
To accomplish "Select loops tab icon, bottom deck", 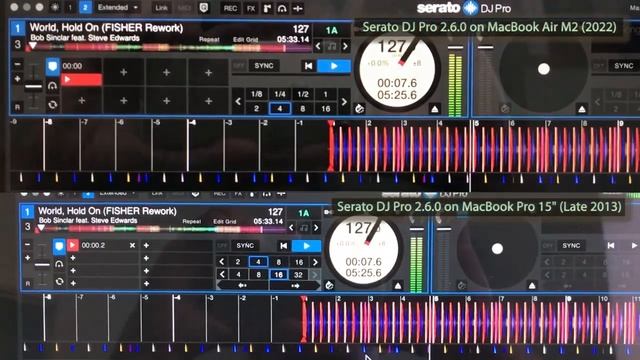I will [59, 264].
